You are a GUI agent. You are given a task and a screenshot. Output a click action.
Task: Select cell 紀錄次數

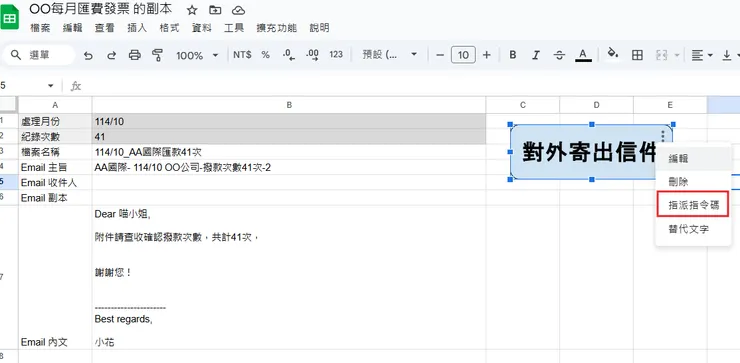(x=55, y=137)
